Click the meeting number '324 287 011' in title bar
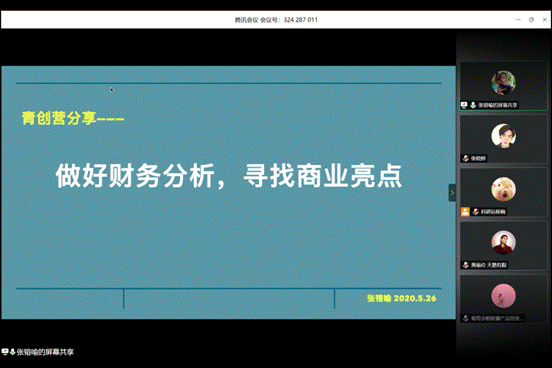552x368 pixels. tap(300, 20)
